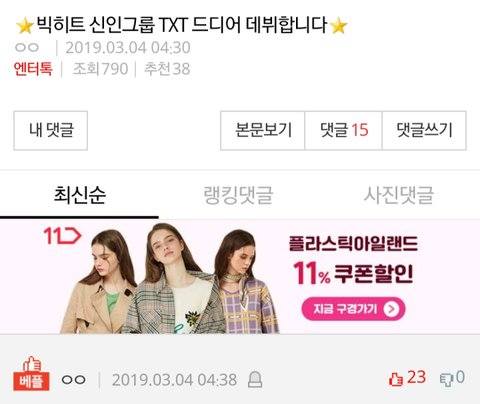Click the thumbs-down dislike icon on comment

pos(446,380)
